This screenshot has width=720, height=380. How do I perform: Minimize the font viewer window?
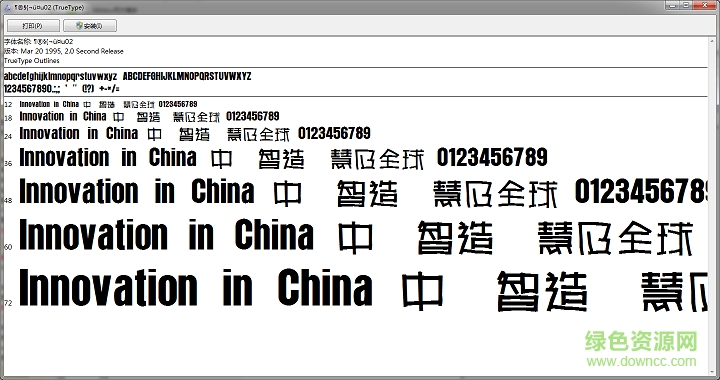coord(673,5)
